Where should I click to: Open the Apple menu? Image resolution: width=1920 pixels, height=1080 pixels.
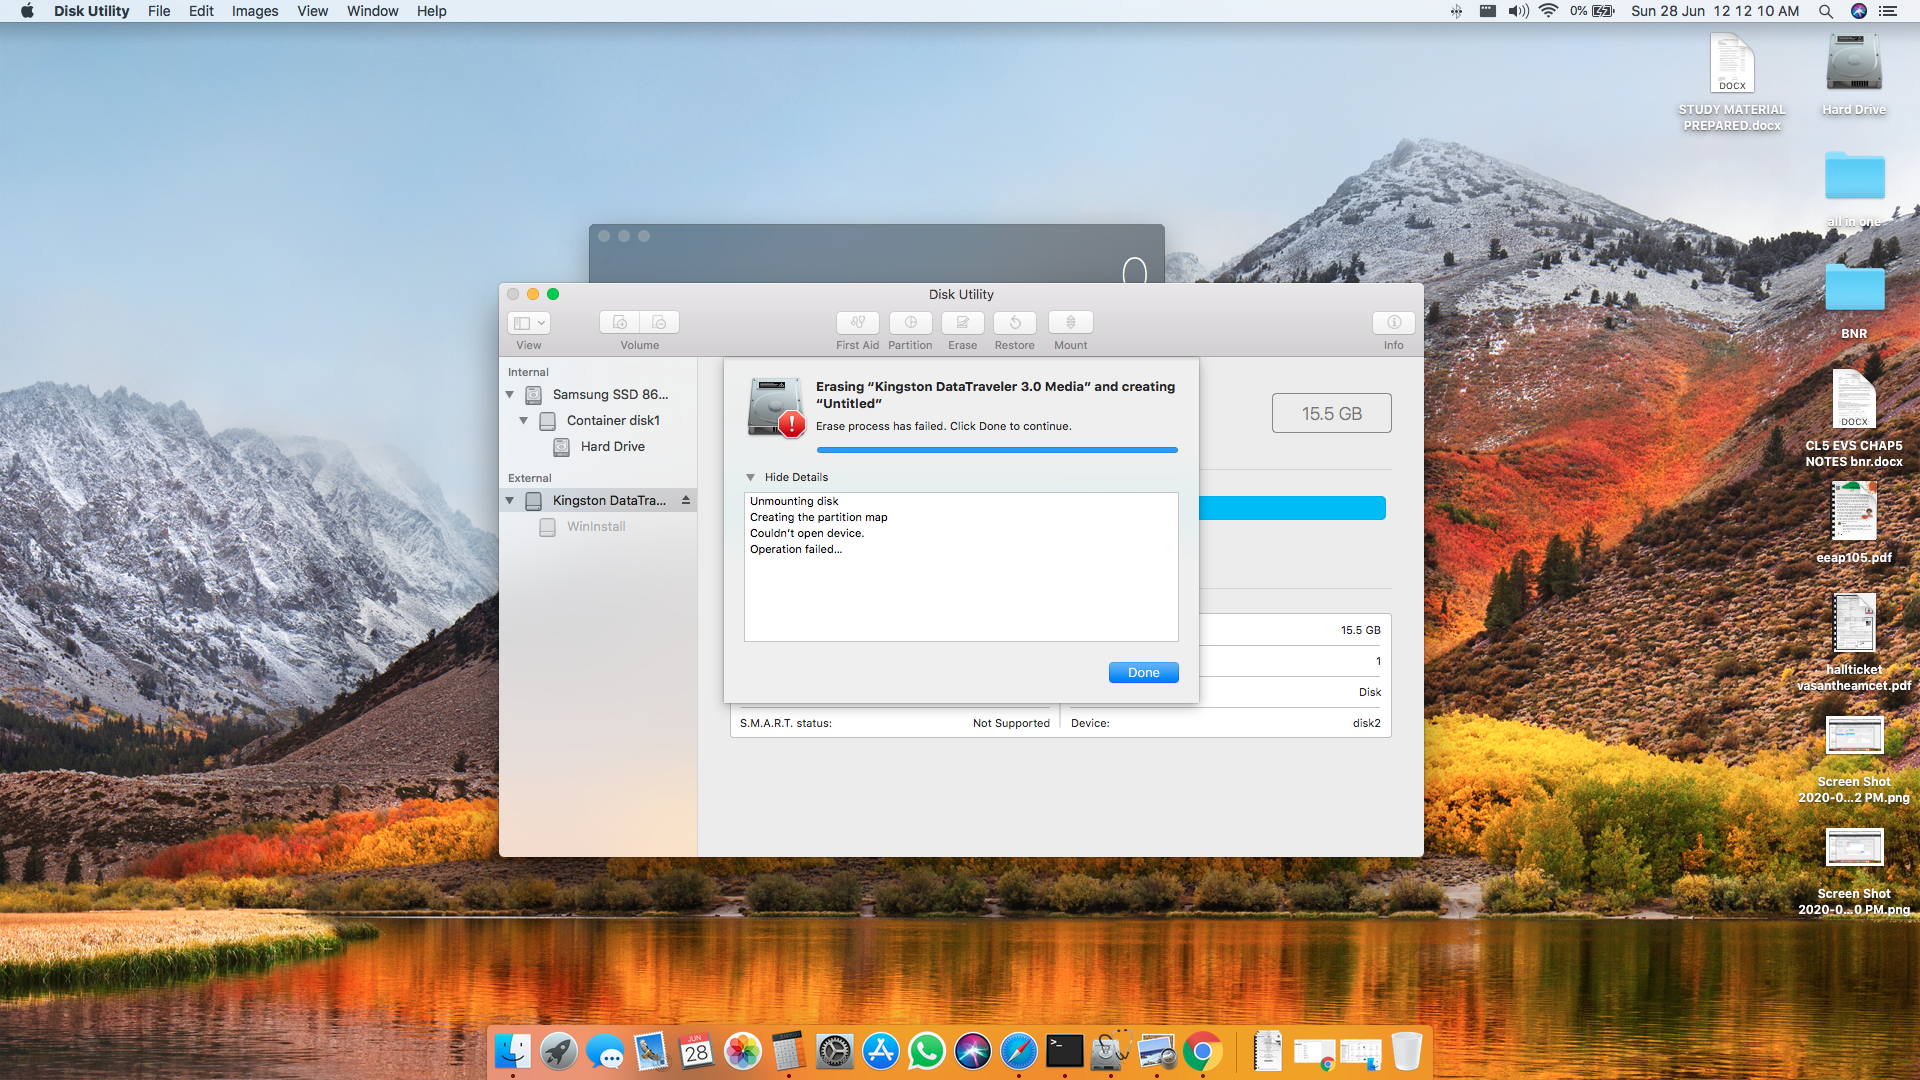[27, 11]
